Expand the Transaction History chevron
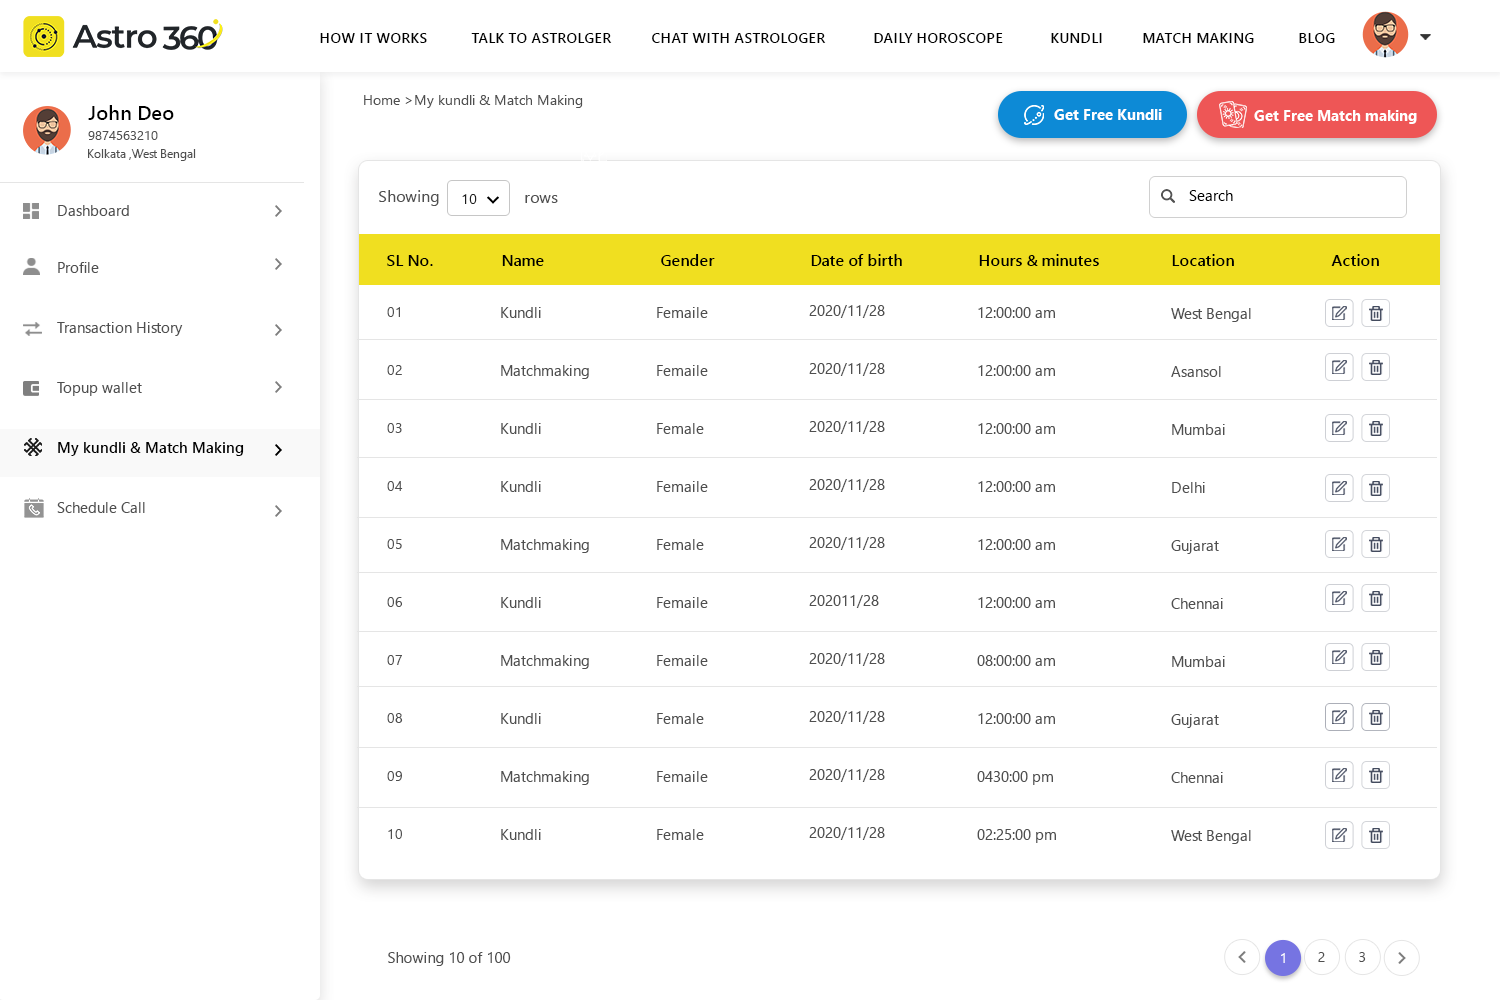 (x=278, y=330)
